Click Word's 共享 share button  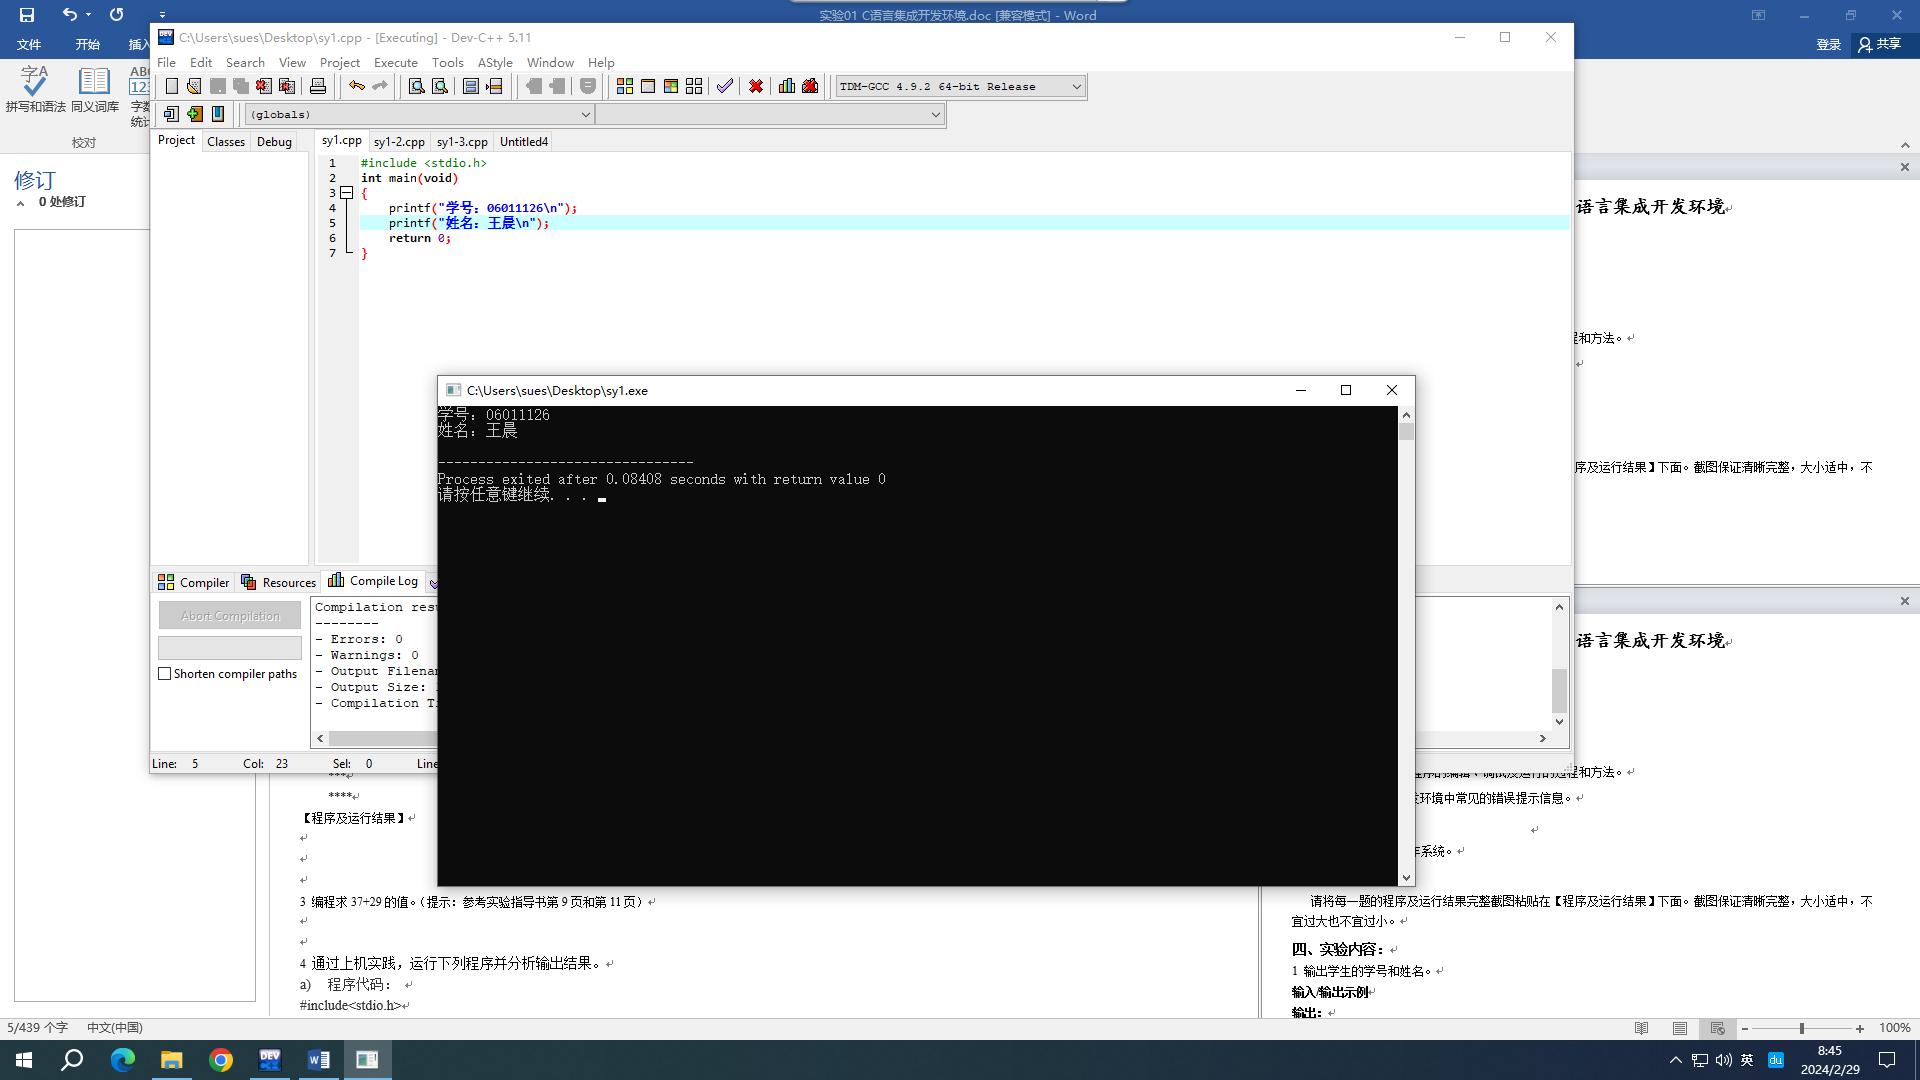click(1879, 44)
